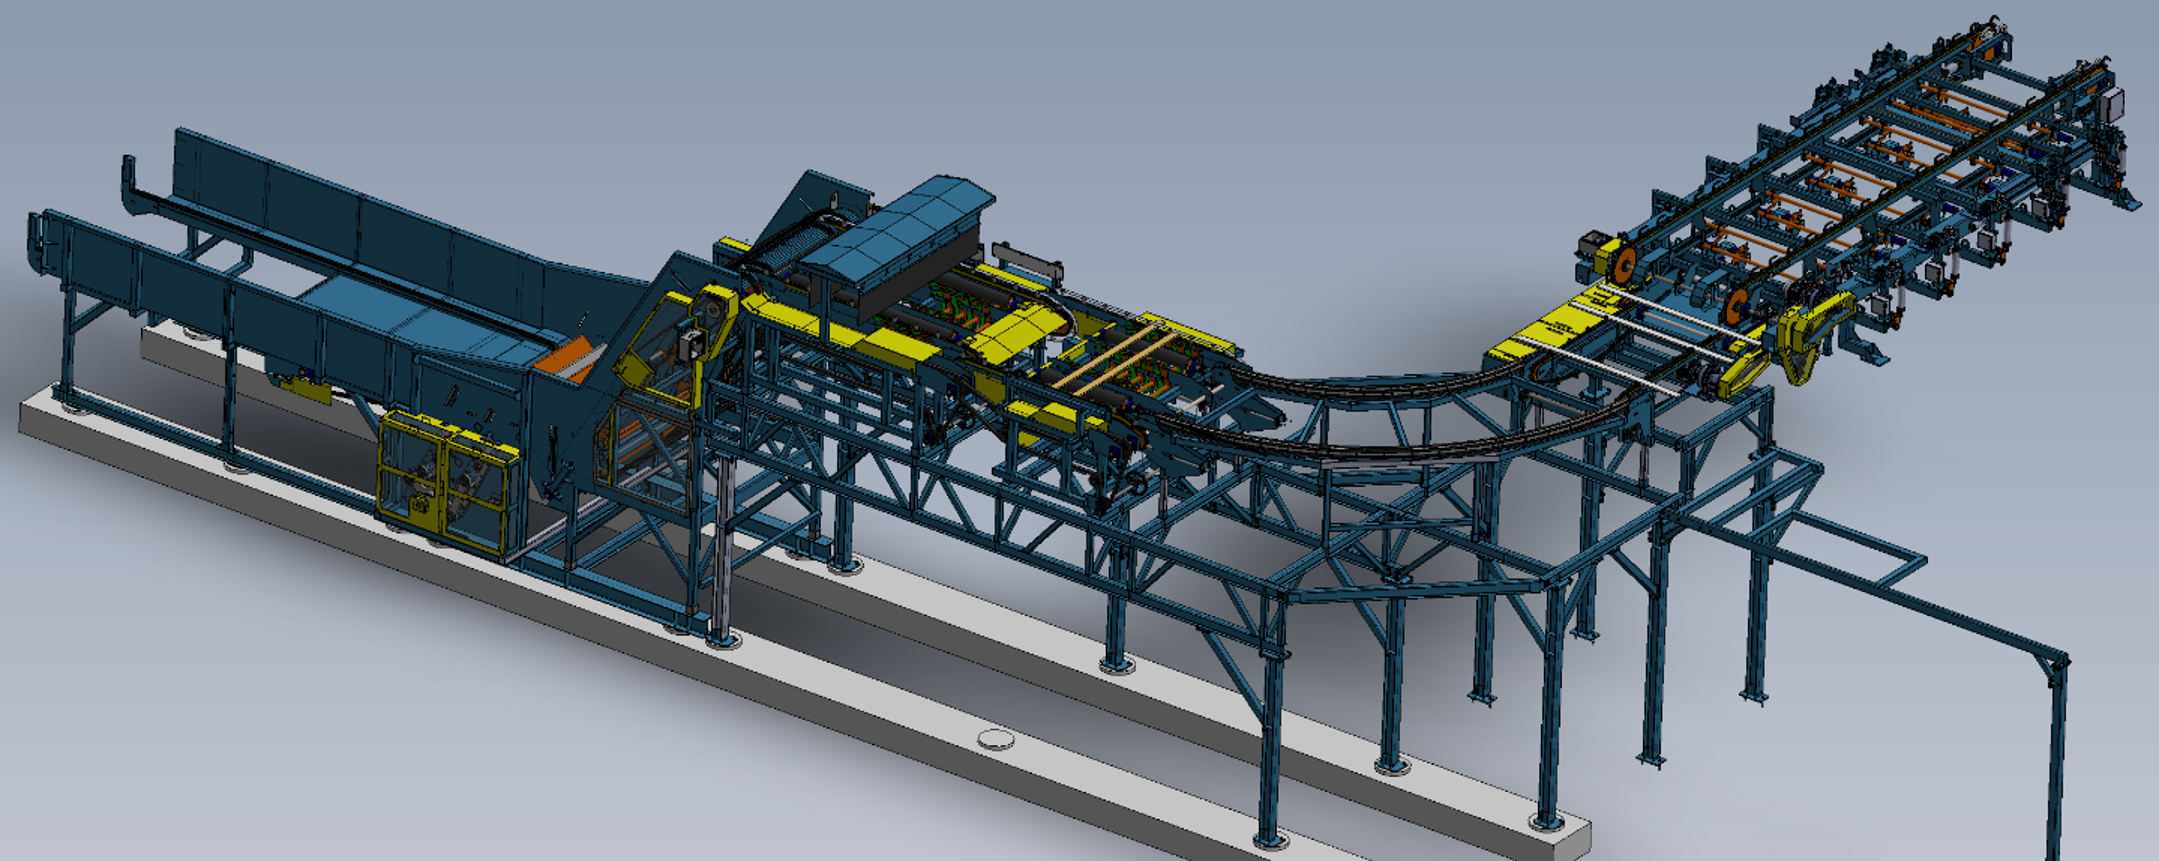
Task: Click the yellow framed window guard on the hopper
Action: 655,342
